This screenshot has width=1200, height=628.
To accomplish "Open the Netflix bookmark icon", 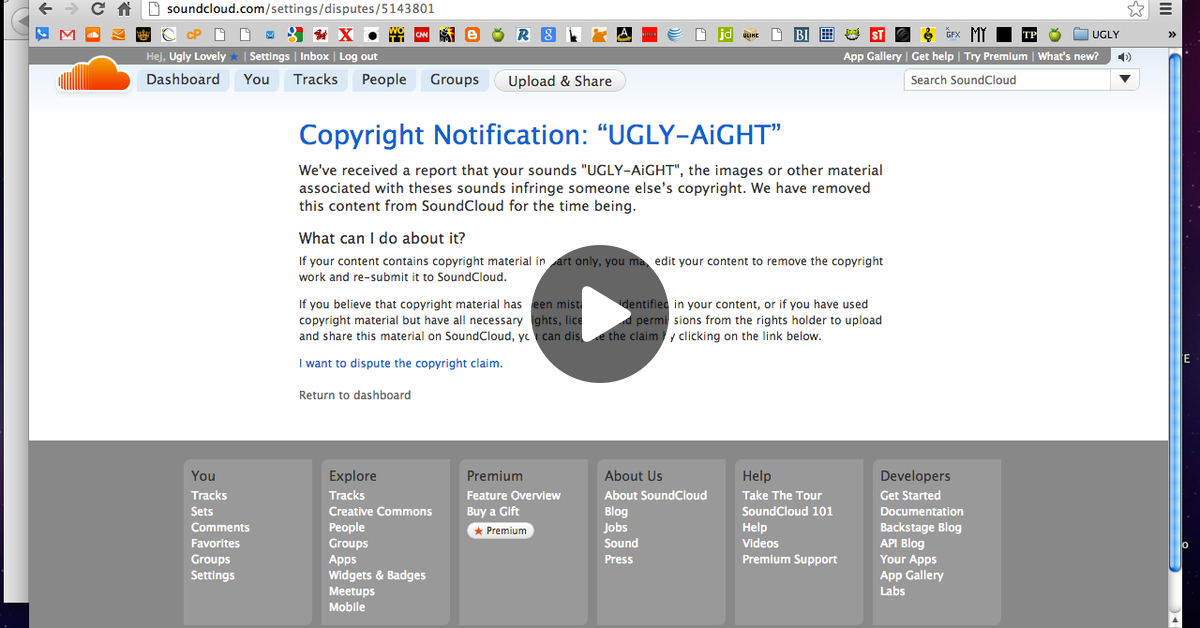I will click(x=649, y=35).
